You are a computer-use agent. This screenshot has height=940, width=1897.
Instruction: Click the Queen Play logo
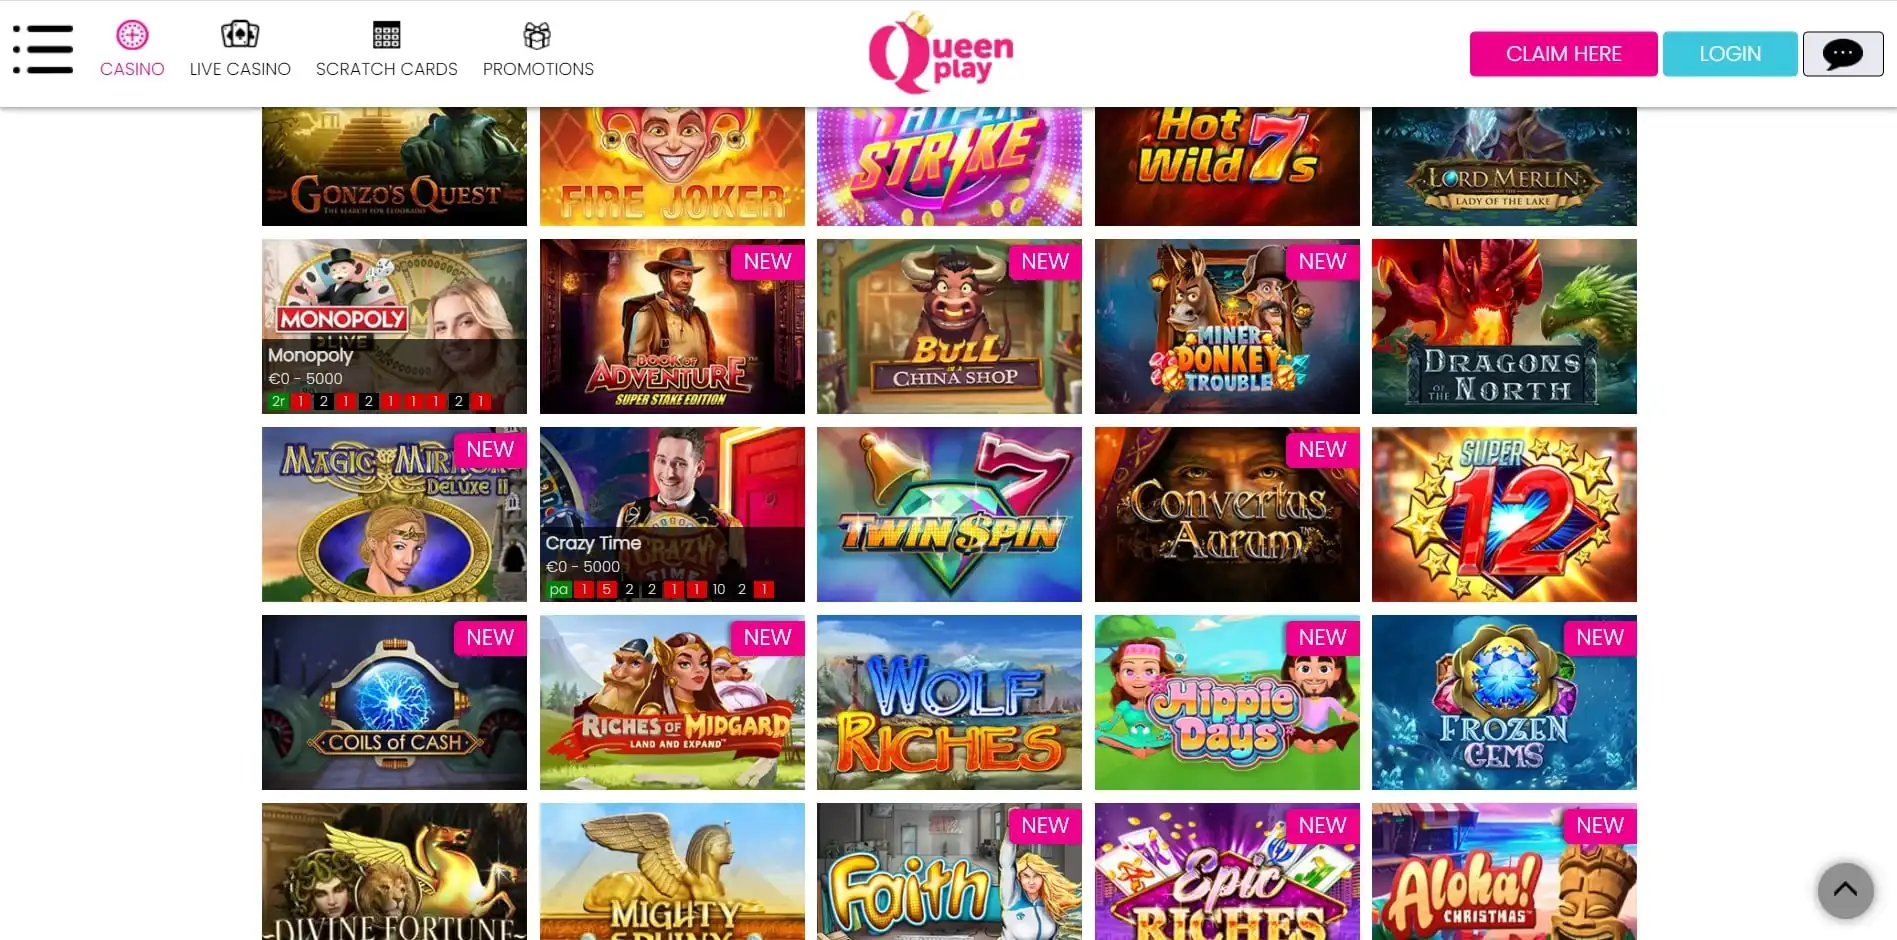point(940,52)
